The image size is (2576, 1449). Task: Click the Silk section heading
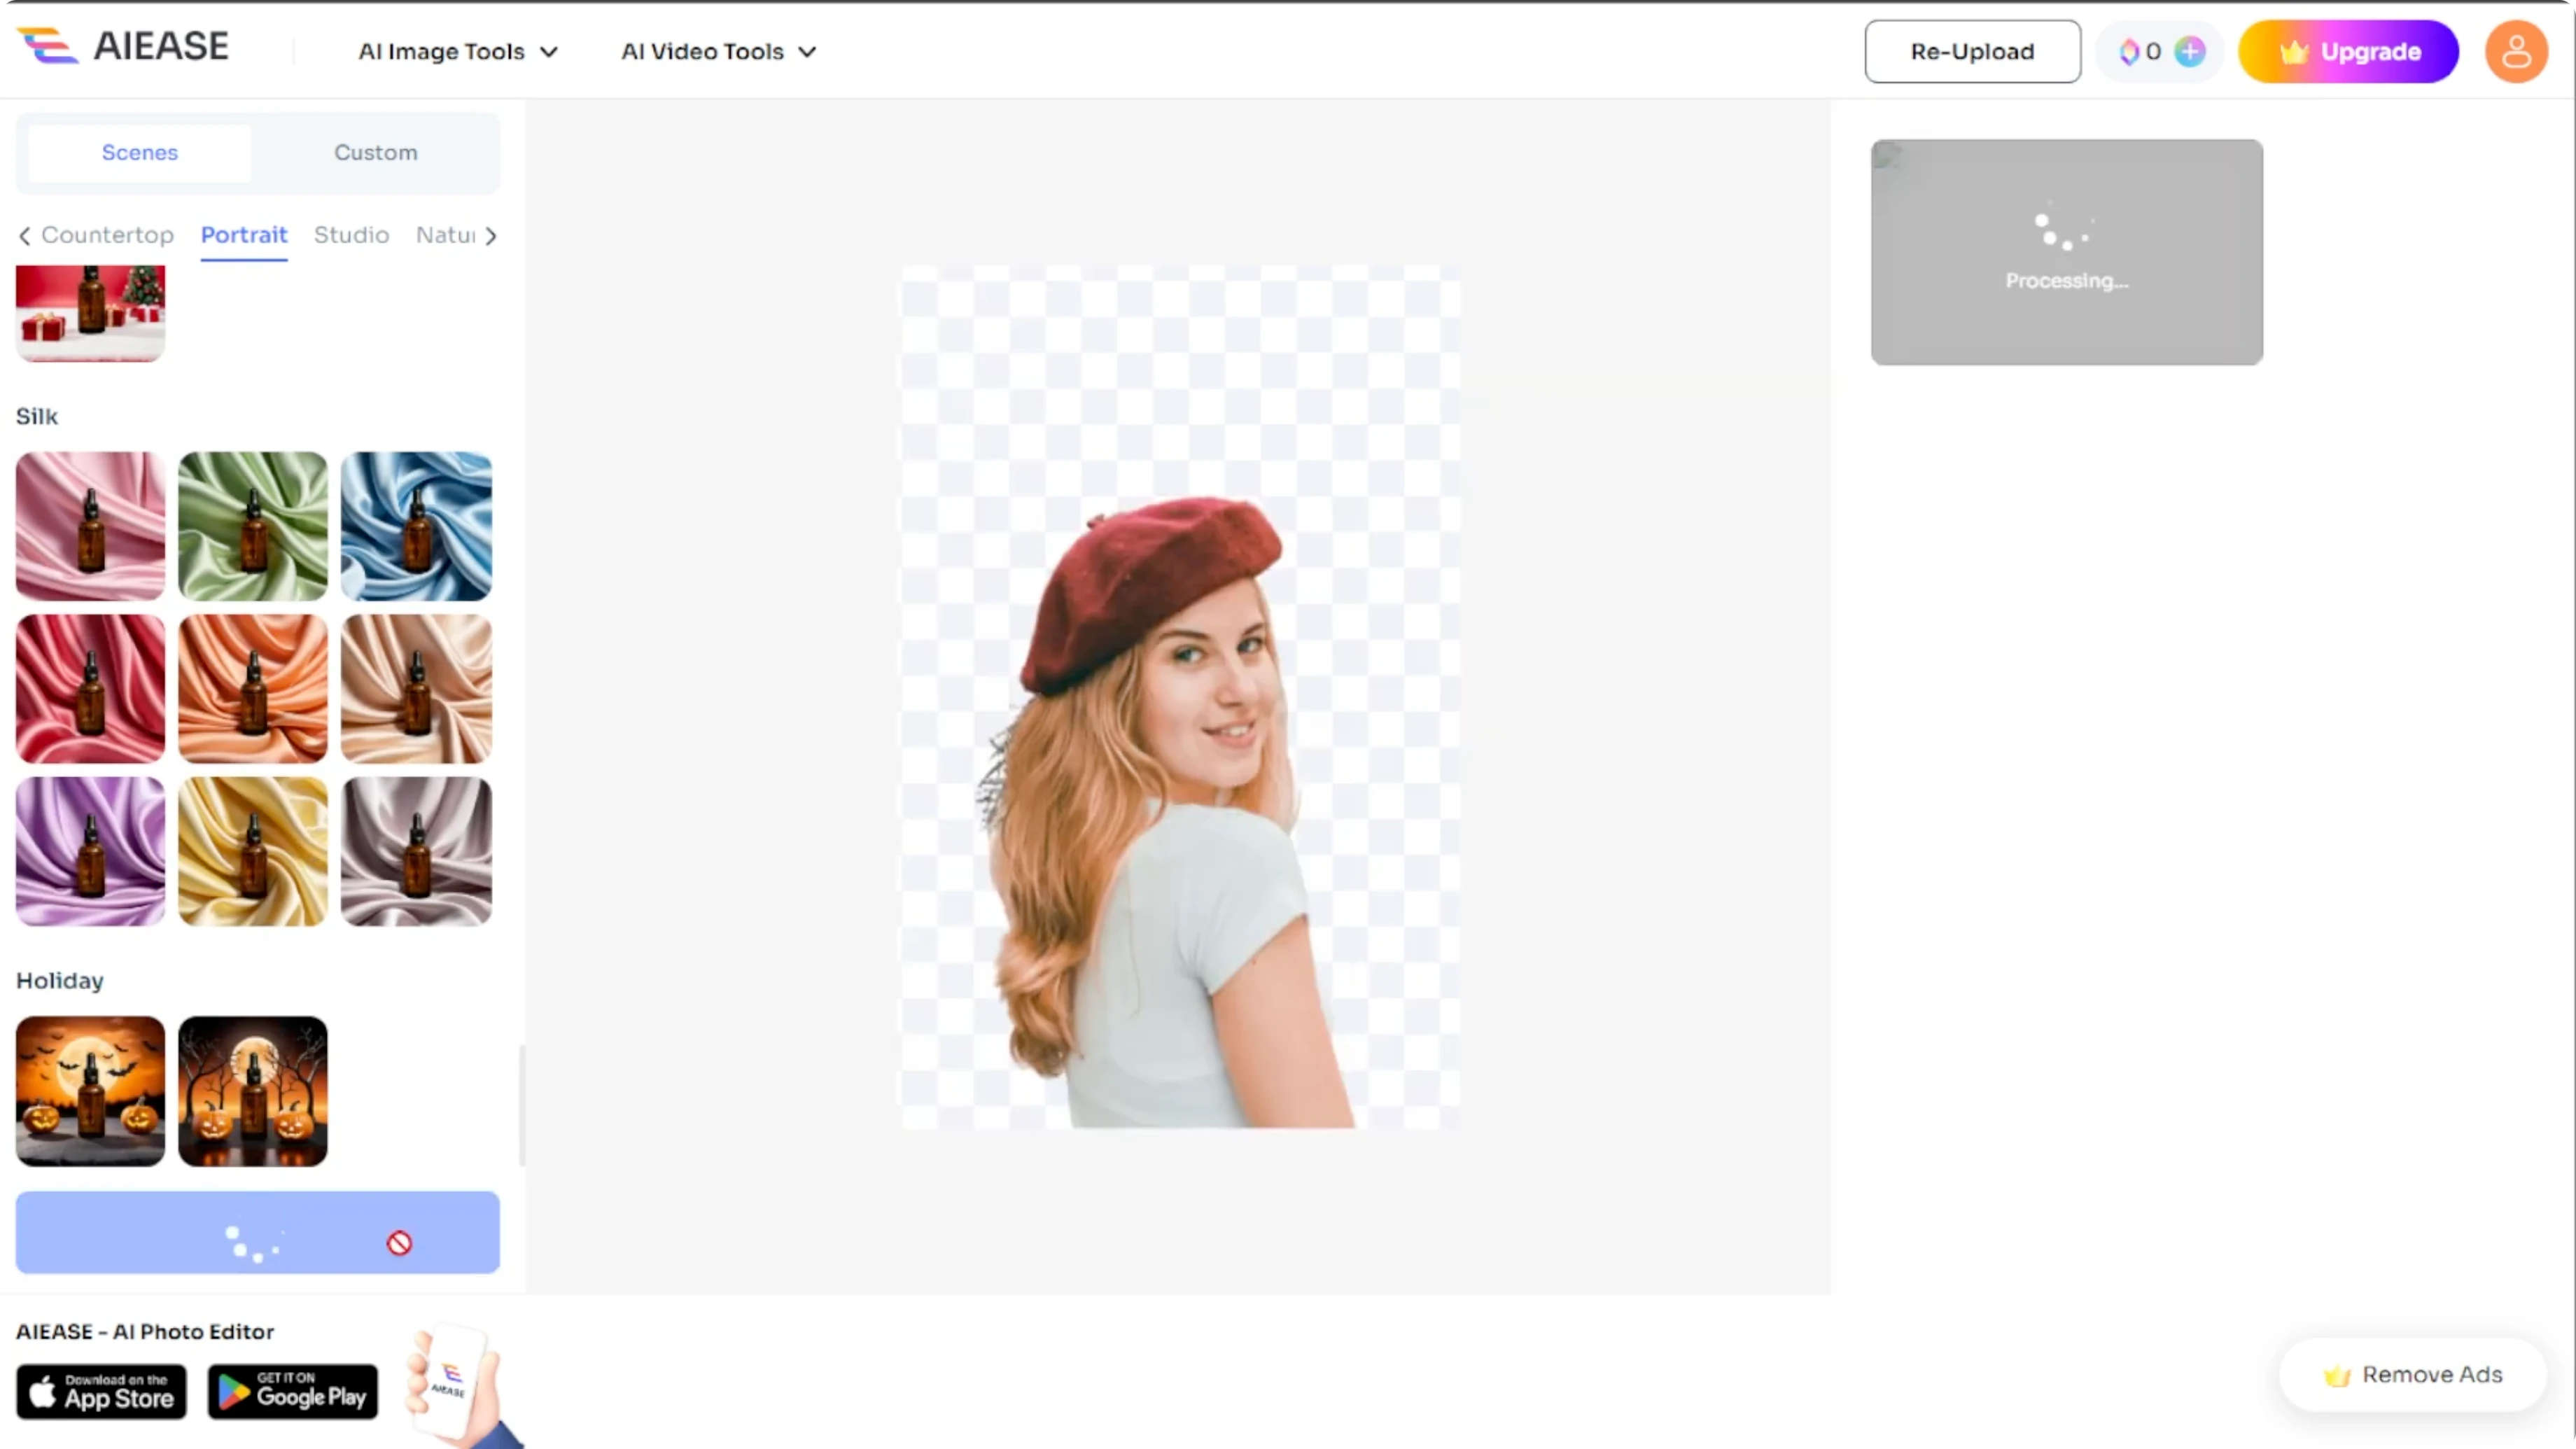tap(37, 417)
